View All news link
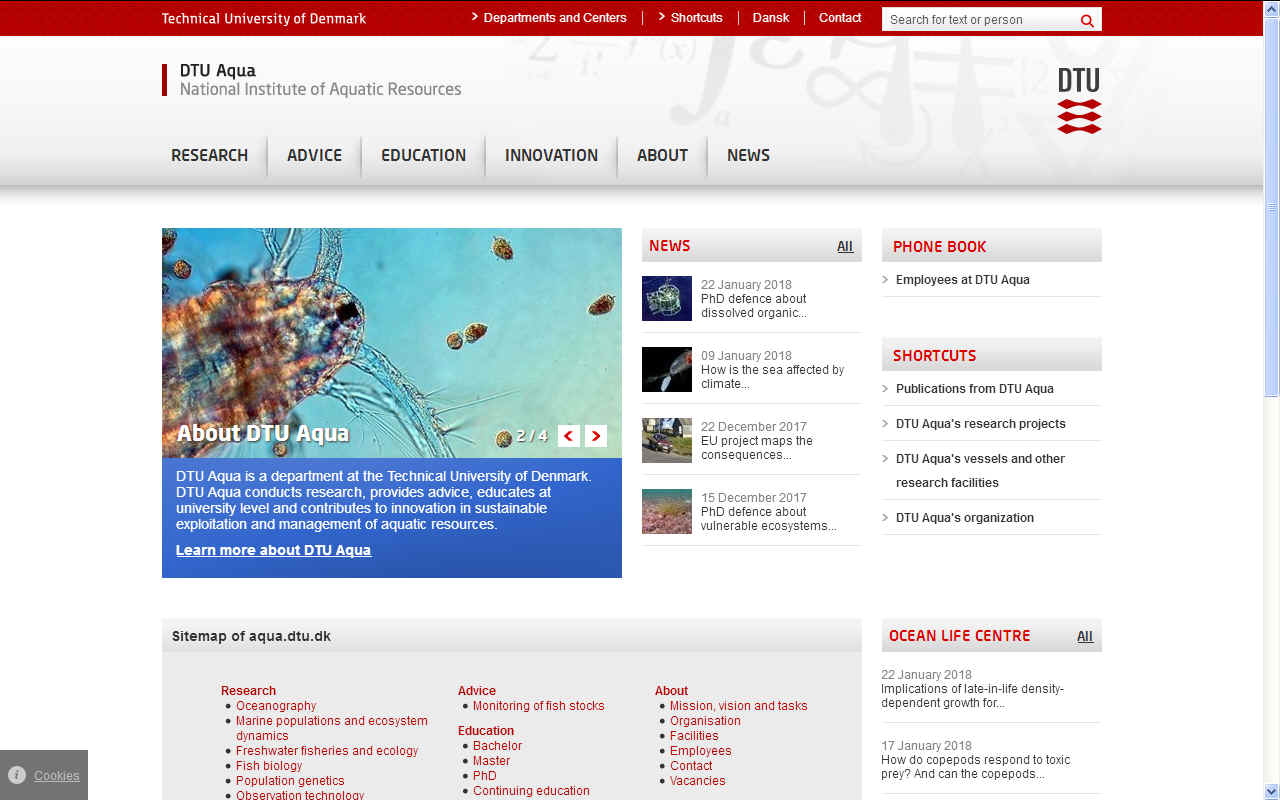 point(845,246)
